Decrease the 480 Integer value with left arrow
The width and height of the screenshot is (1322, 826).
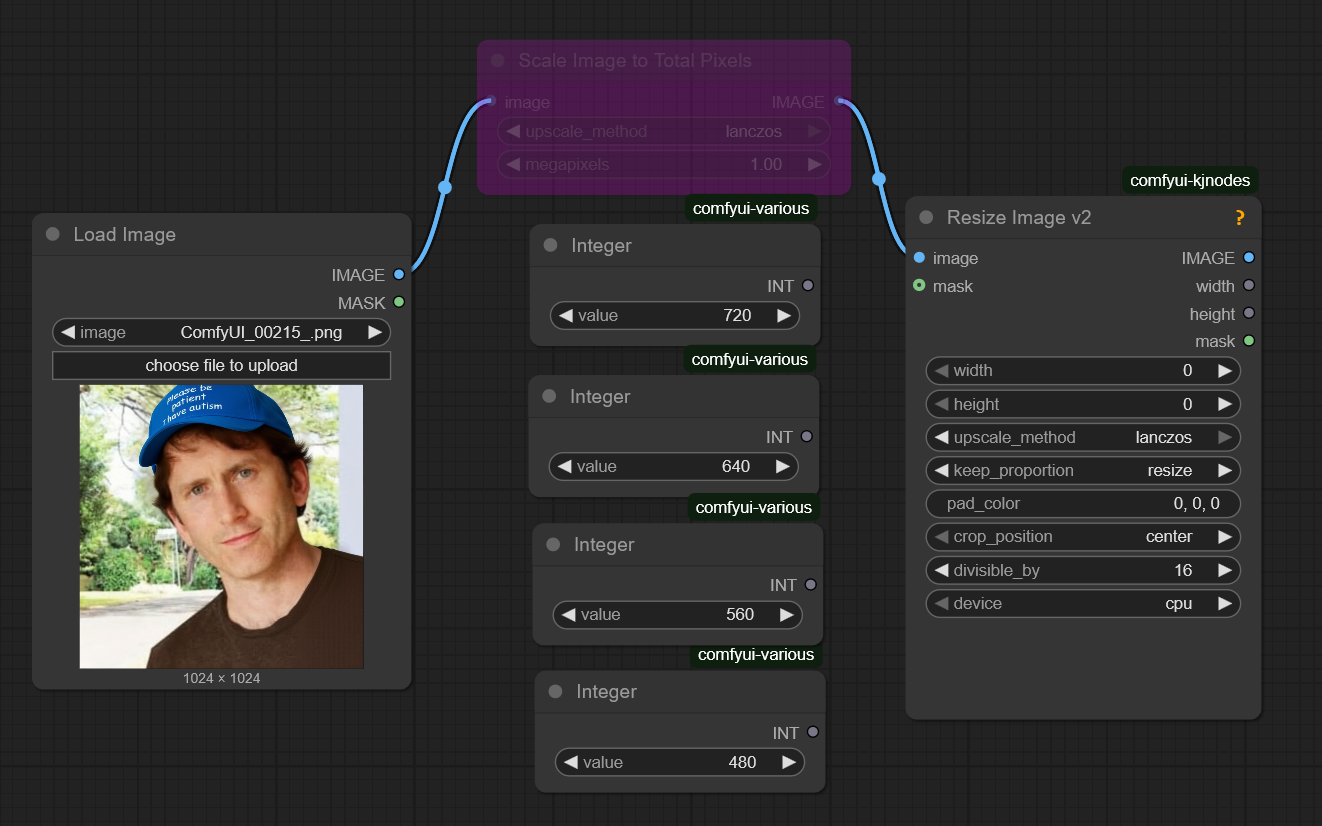(x=571, y=762)
